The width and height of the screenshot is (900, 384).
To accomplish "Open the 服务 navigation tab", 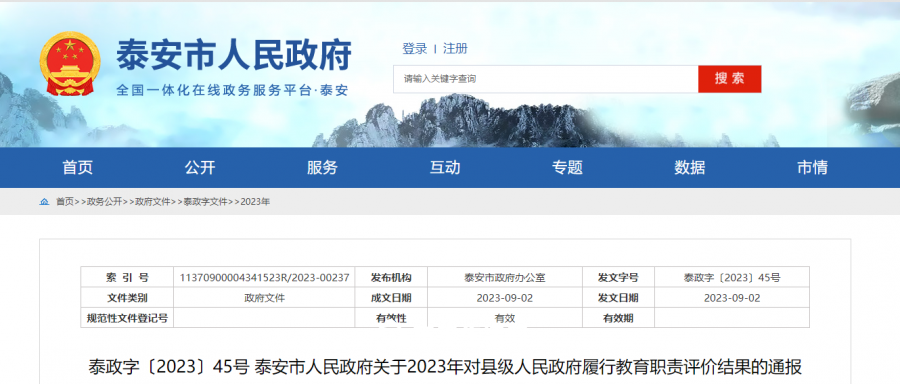I will pyautogui.click(x=322, y=168).
